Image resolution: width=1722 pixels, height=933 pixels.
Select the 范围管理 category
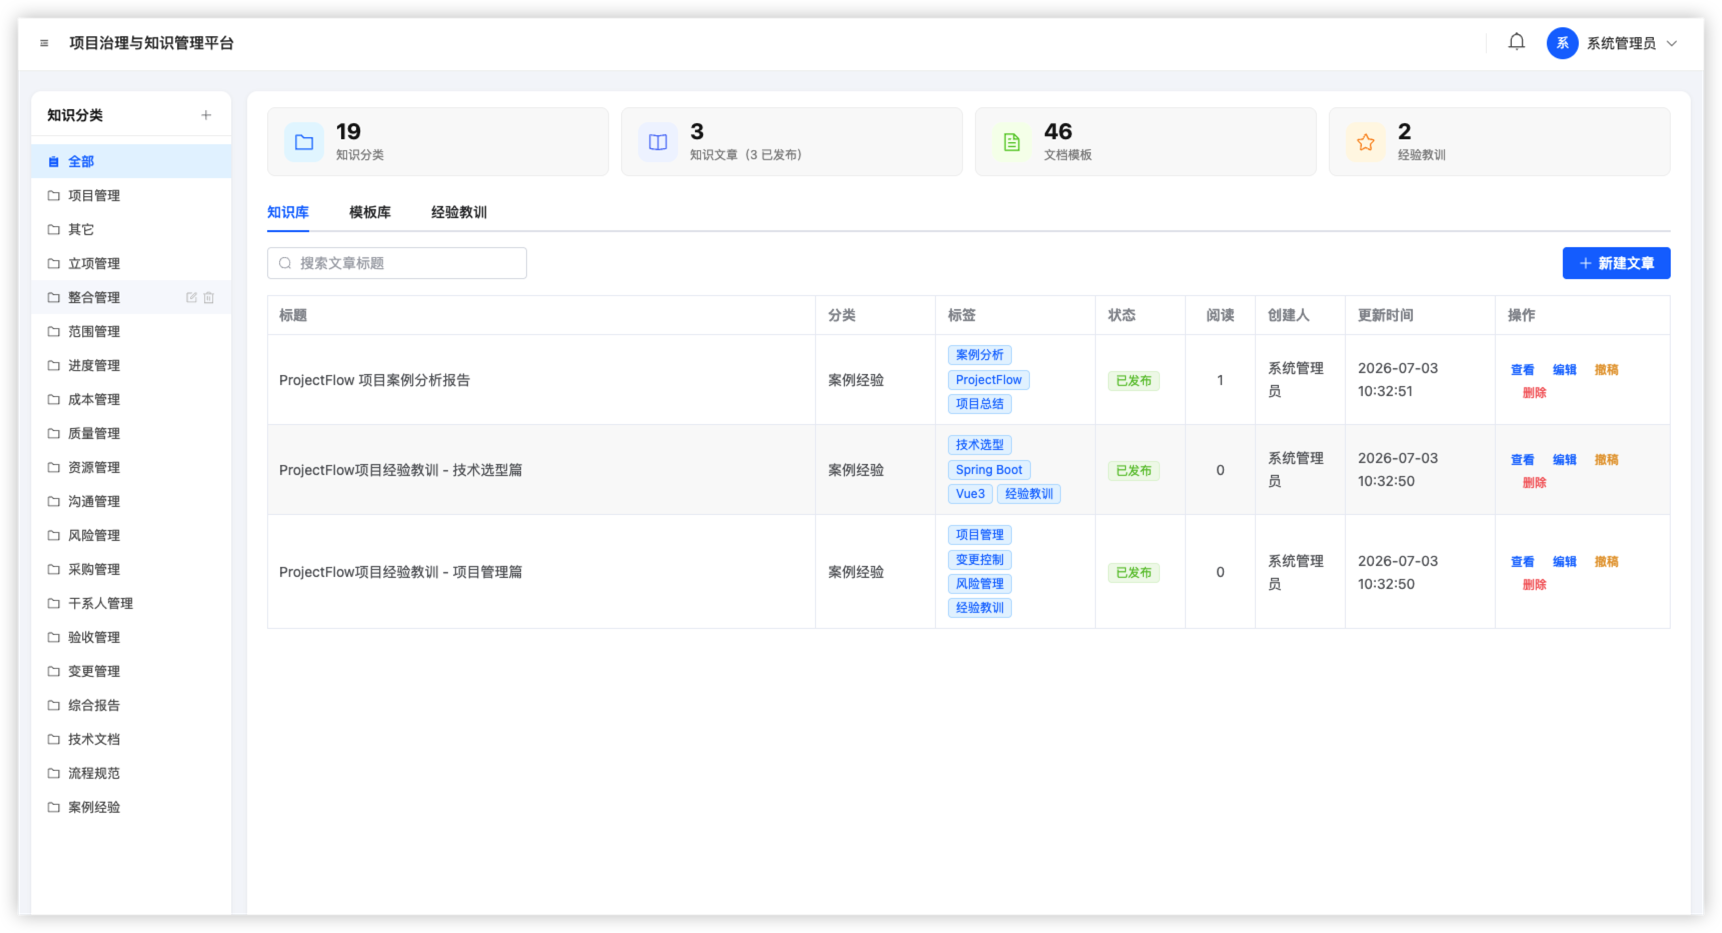point(131,331)
